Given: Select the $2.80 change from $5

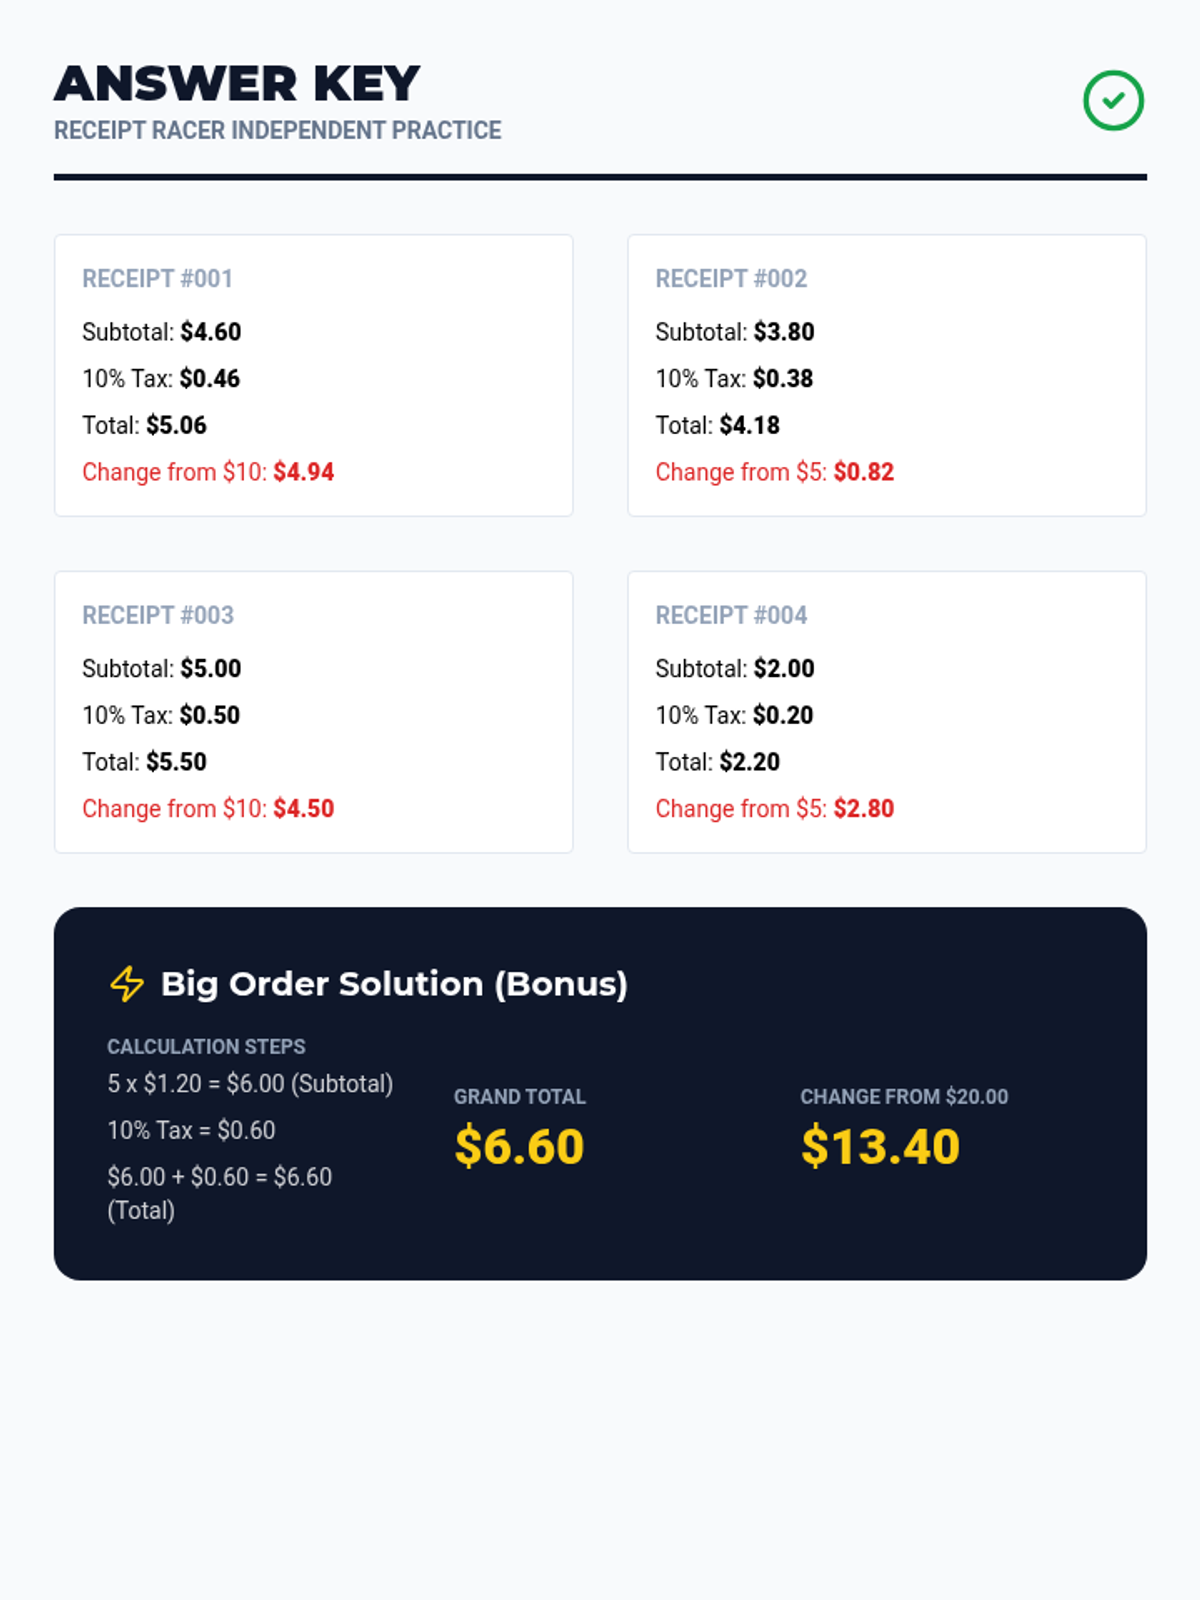Looking at the screenshot, I should (864, 808).
